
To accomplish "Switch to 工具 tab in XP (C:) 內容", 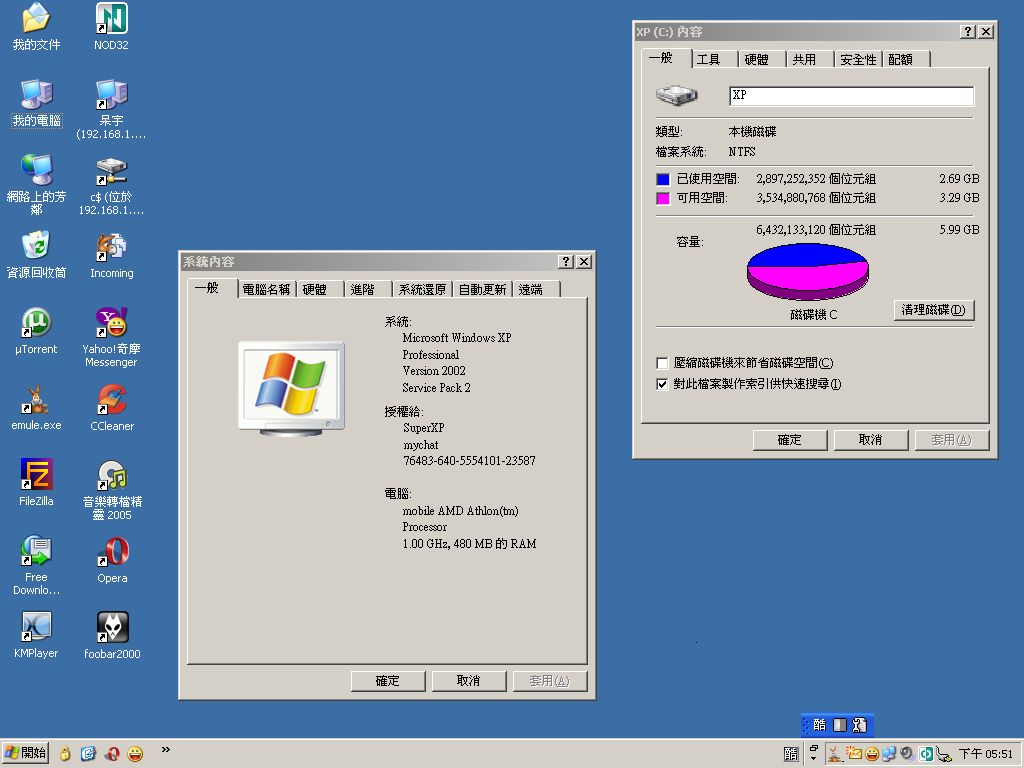I will click(x=709, y=59).
